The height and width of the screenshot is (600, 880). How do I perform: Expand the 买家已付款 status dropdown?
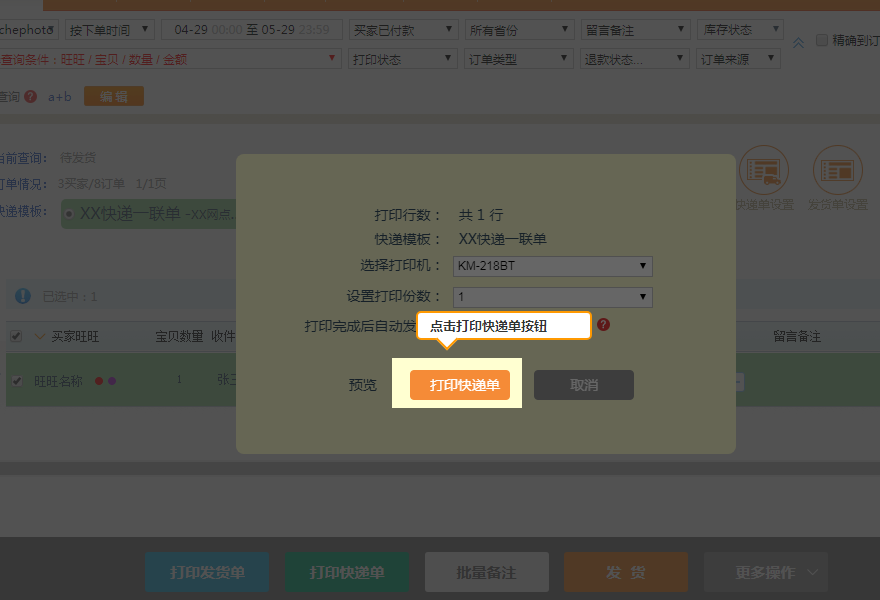[x=403, y=31]
